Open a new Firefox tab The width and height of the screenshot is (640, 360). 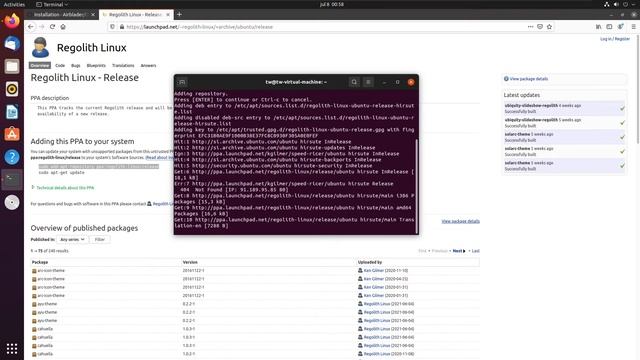pyautogui.click(x=179, y=15)
